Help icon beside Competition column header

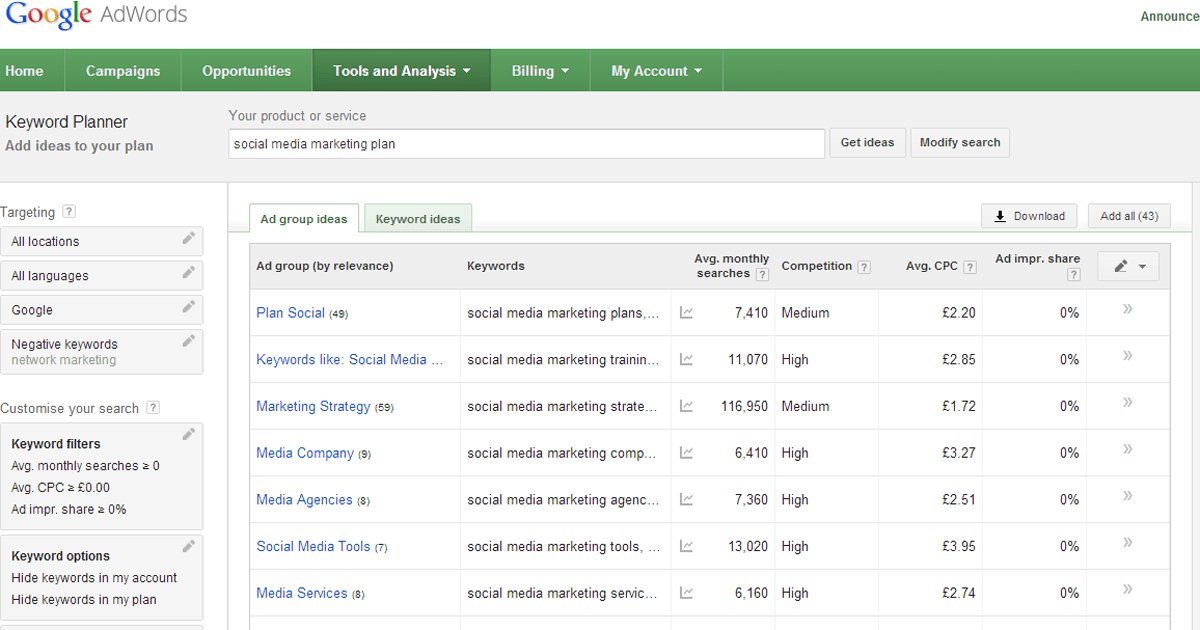pyautogui.click(x=864, y=267)
